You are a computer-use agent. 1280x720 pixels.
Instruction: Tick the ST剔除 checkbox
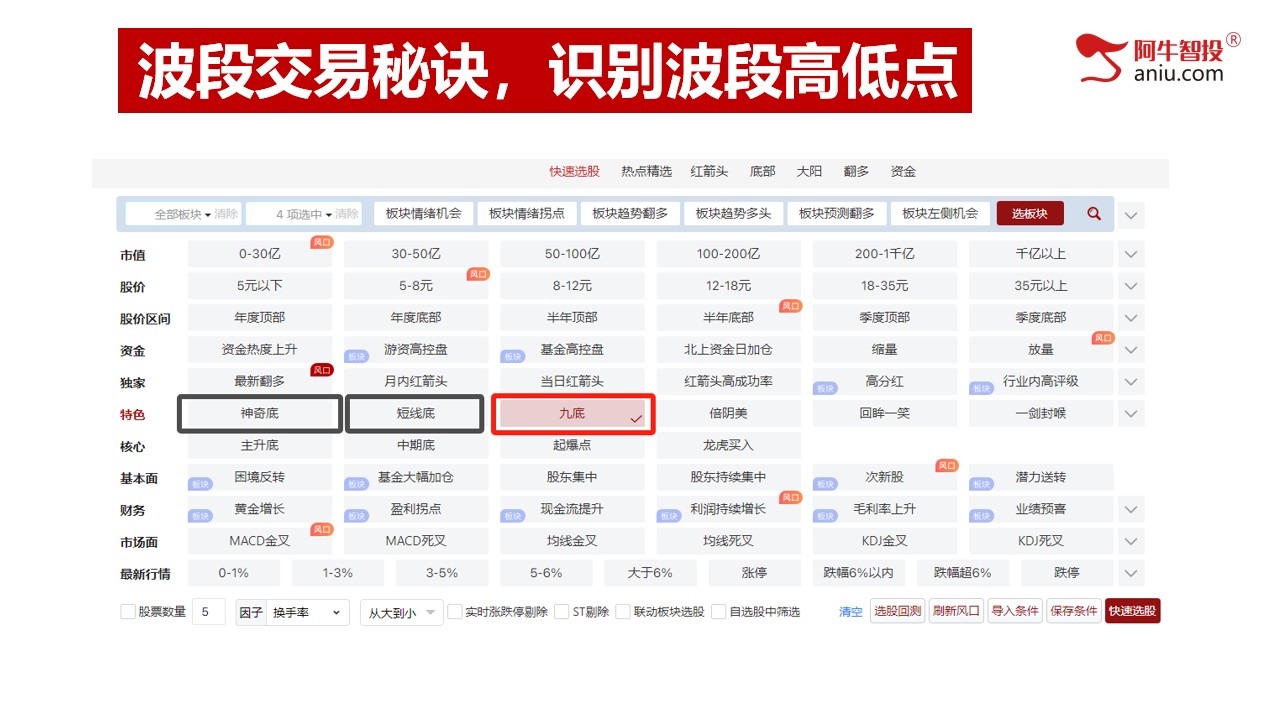[562, 611]
